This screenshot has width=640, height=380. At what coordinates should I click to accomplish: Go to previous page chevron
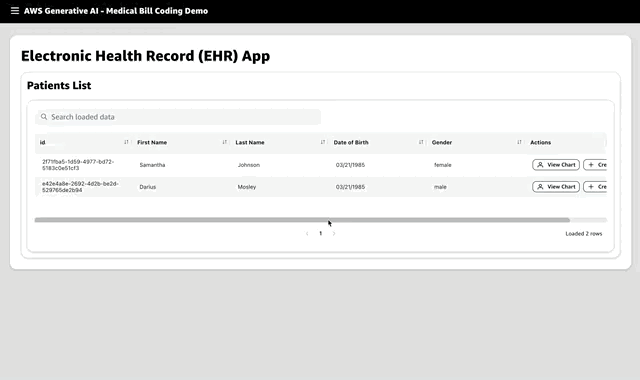click(307, 233)
